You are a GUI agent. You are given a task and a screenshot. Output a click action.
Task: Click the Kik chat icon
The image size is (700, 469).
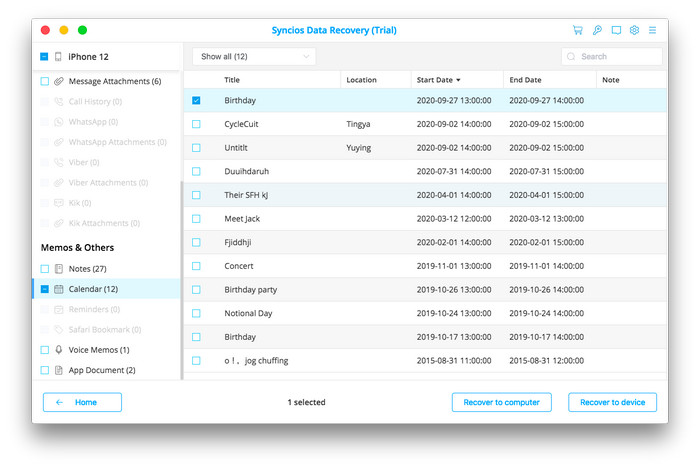(x=58, y=203)
